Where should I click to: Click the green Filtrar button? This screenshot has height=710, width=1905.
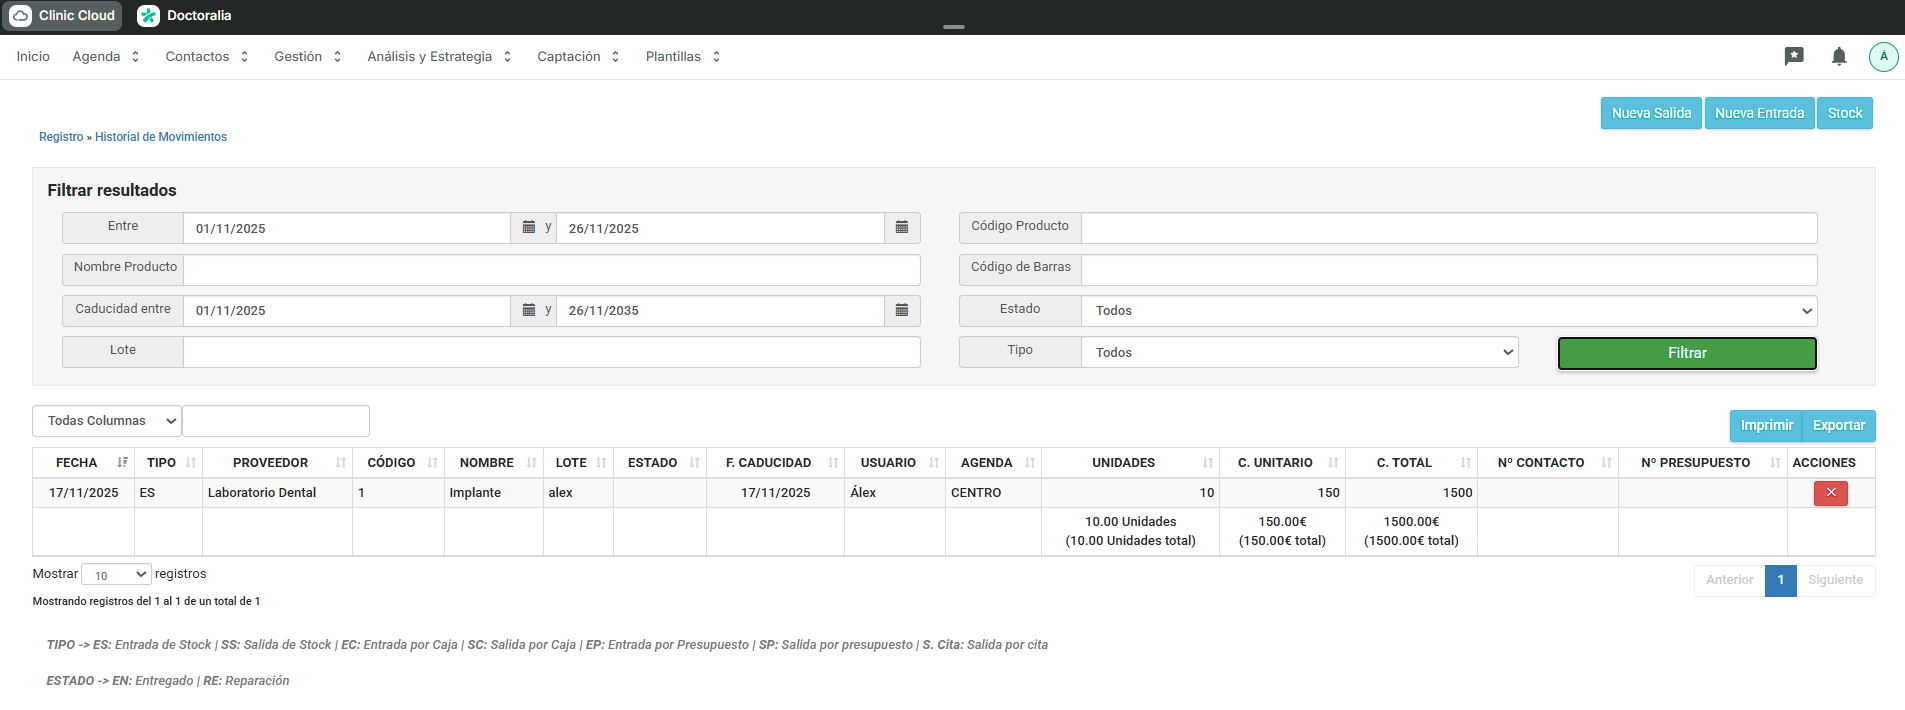point(1686,353)
